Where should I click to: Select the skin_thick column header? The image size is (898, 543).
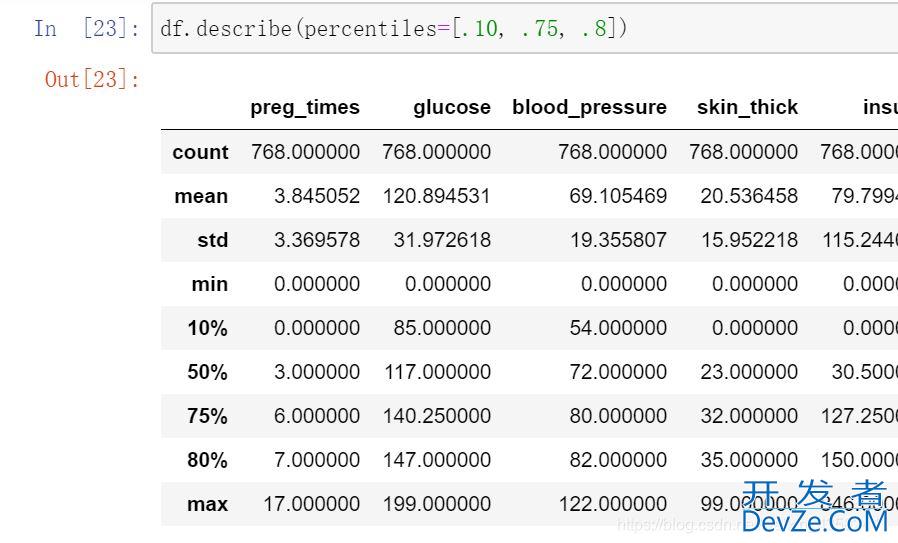point(747,107)
